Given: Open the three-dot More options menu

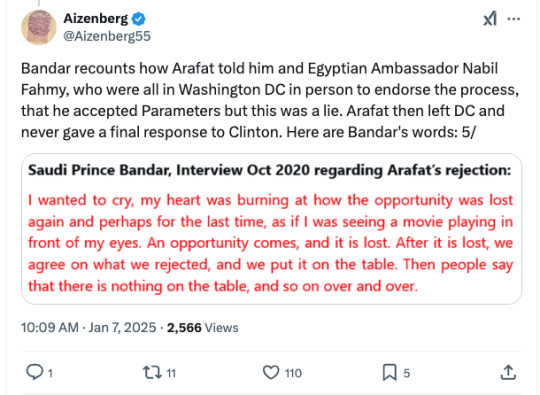Looking at the screenshot, I should click(x=514, y=19).
